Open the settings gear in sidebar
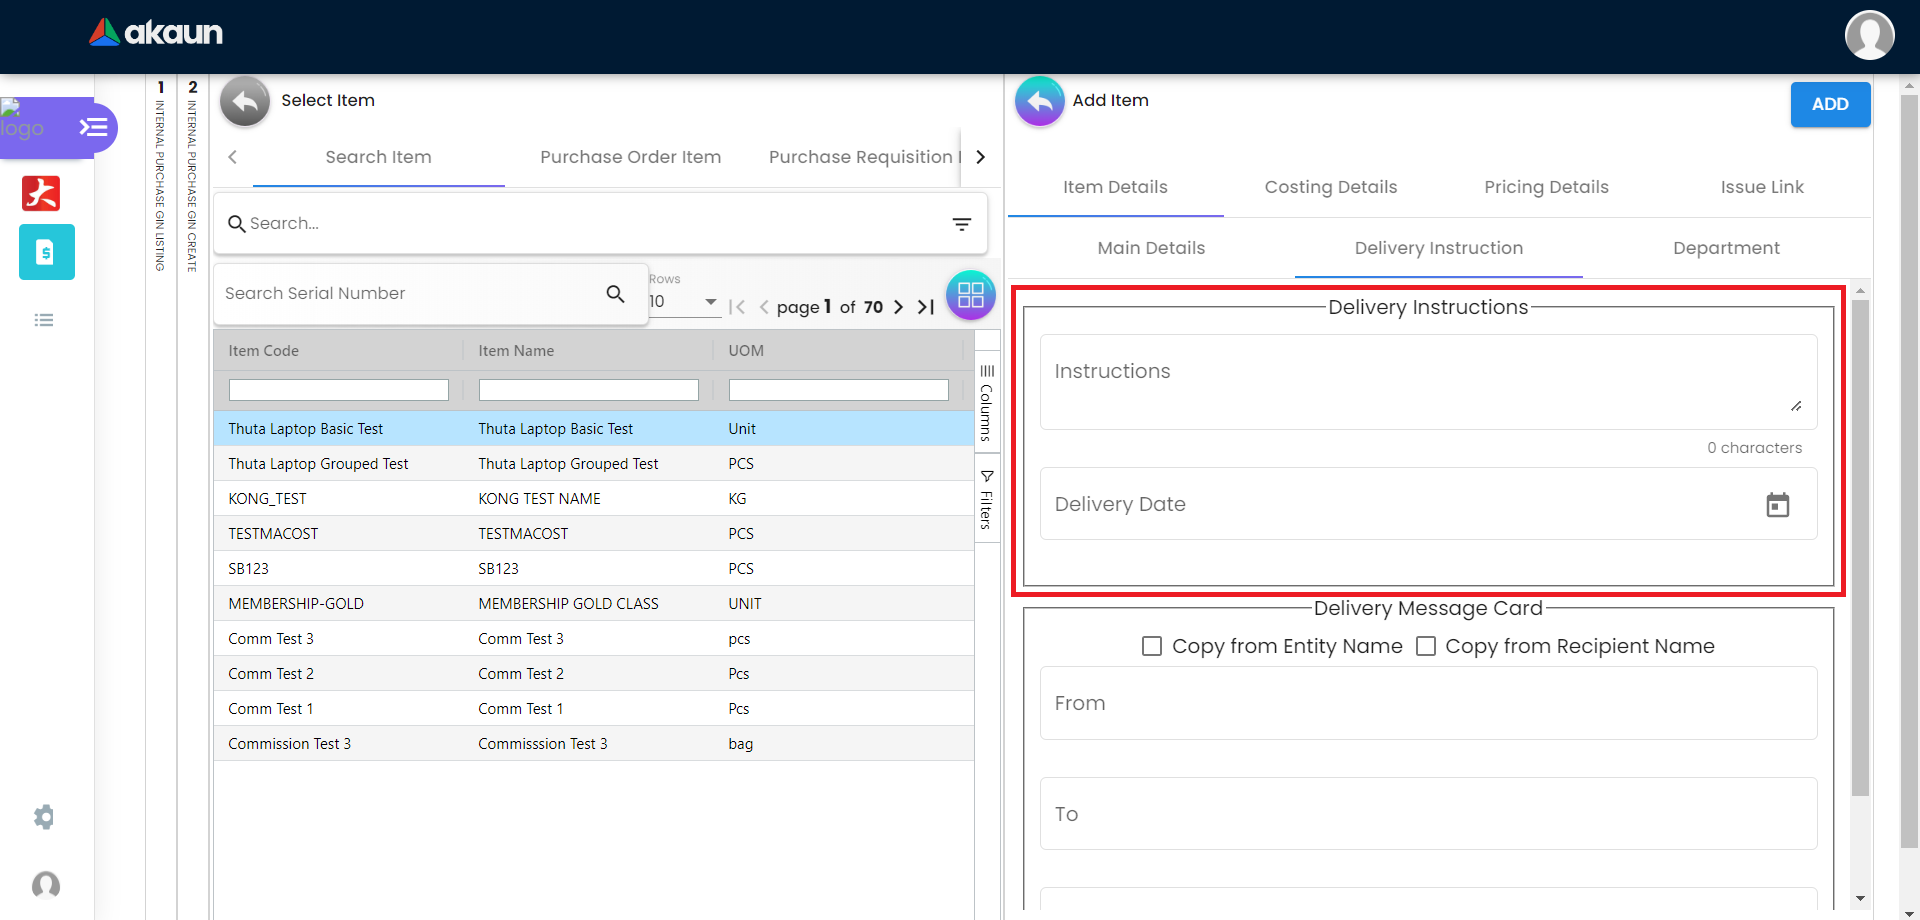This screenshot has width=1920, height=920. 44,817
